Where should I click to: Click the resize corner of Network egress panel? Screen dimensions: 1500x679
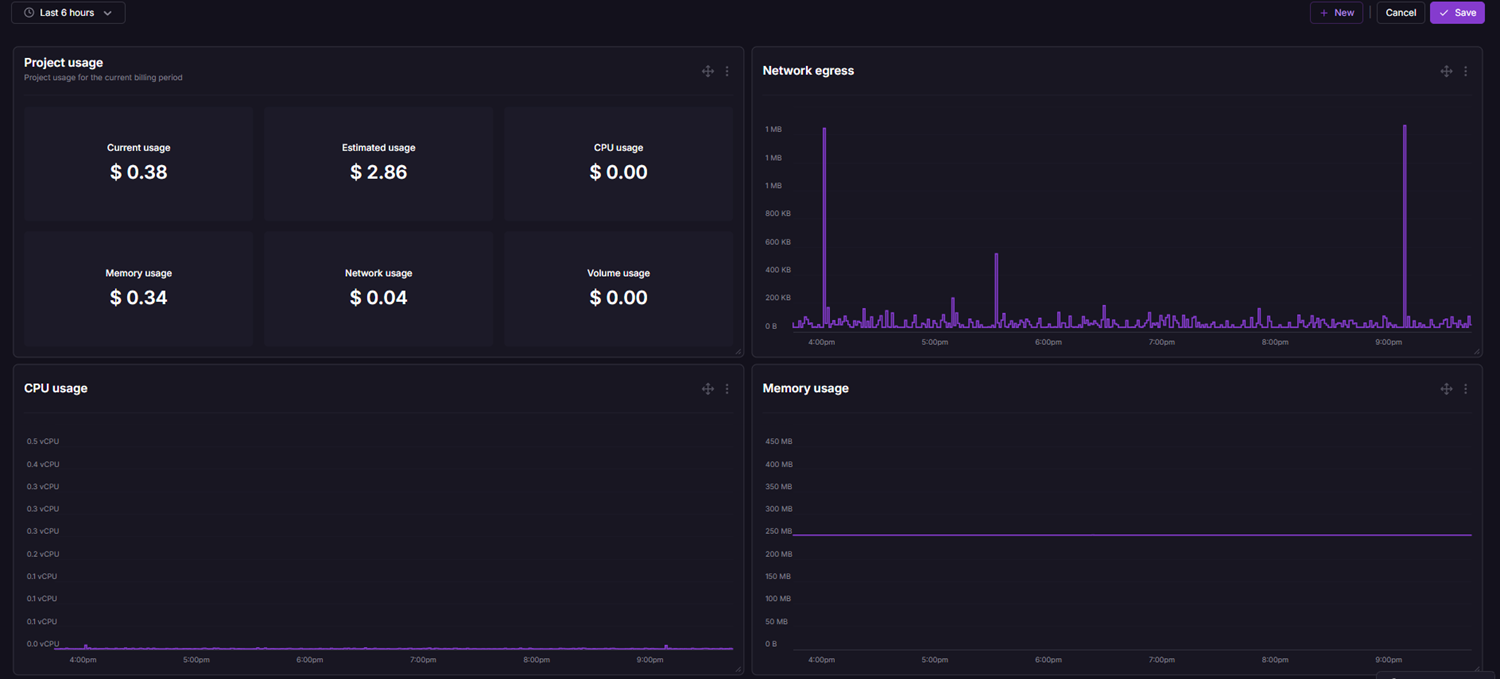point(1477,352)
